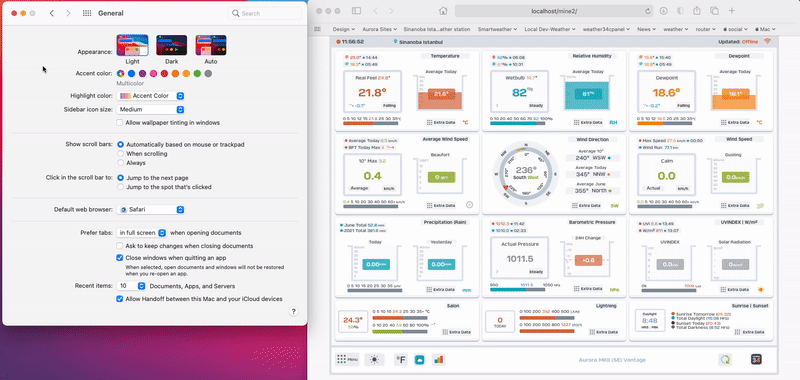Choose the Dark appearance thumbnail
Viewport: 800px width, 380px height.
[171, 45]
